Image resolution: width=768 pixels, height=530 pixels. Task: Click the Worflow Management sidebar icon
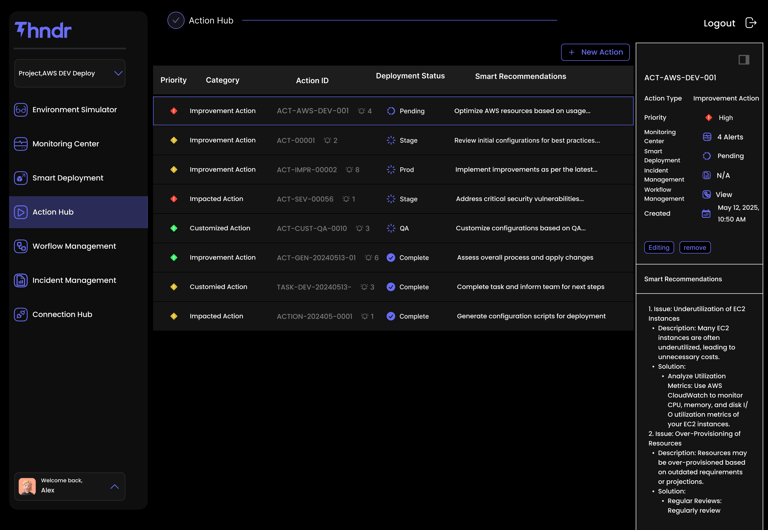click(x=21, y=246)
